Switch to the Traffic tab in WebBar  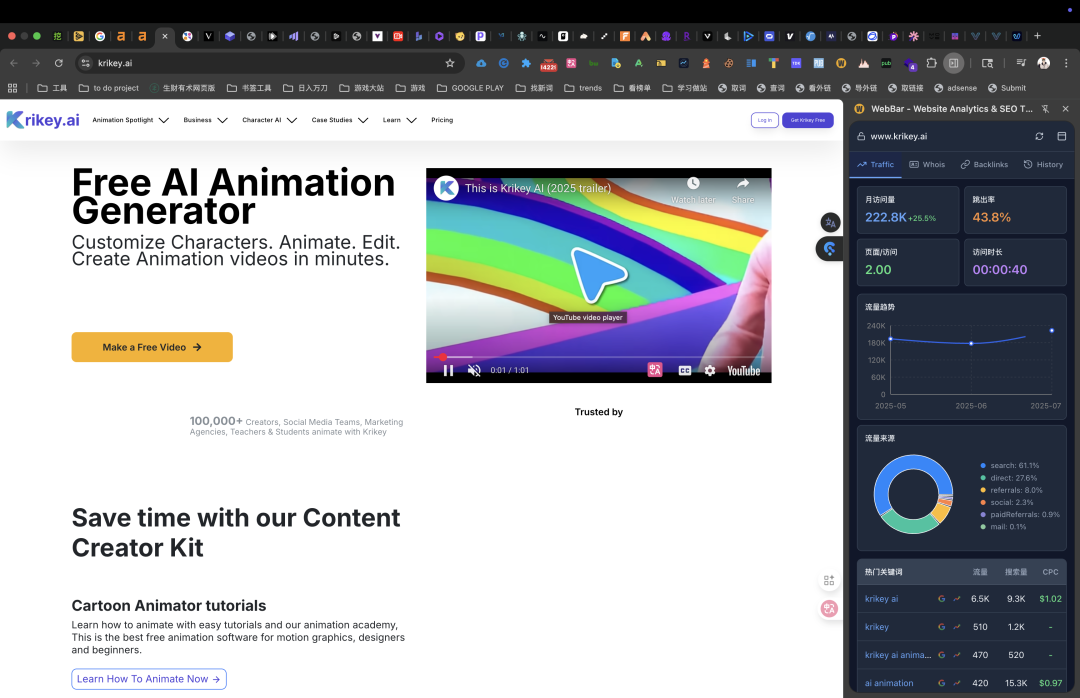point(875,165)
